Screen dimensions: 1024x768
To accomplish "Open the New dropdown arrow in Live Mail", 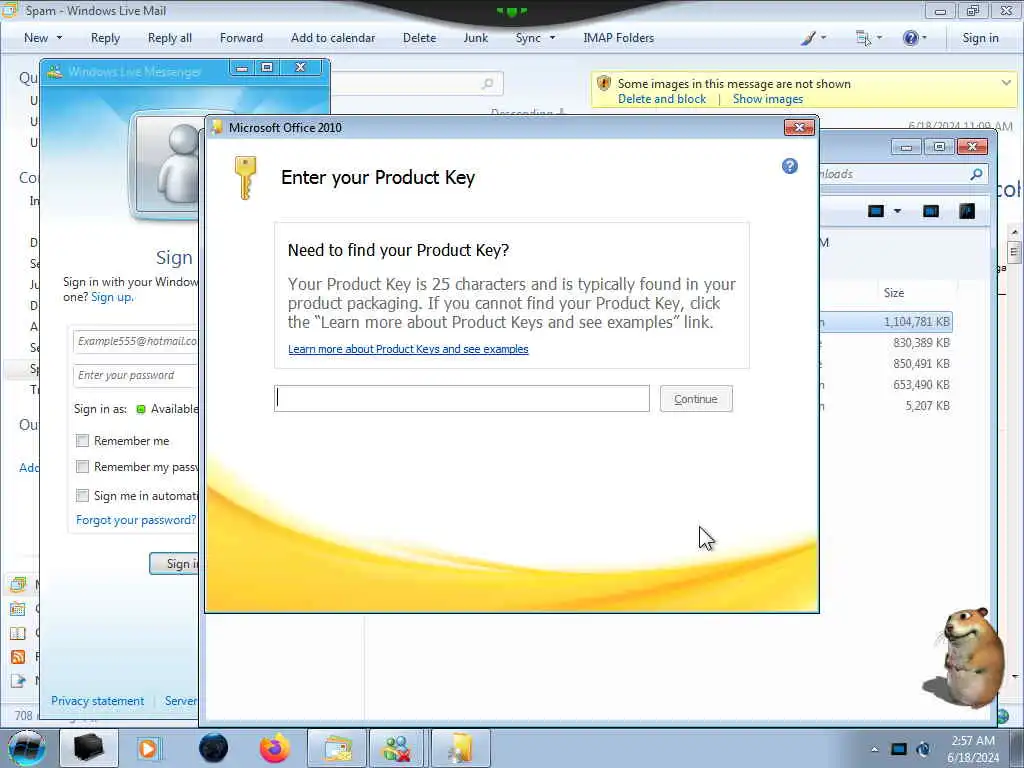I will click(x=59, y=38).
